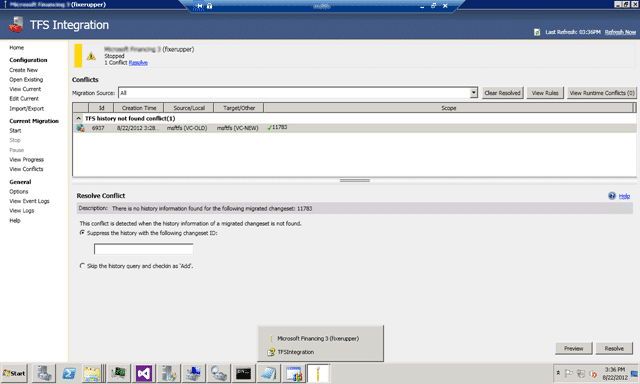The image size is (640, 384).
Task: Launch PowerShell from the taskbar
Action: [69, 373]
